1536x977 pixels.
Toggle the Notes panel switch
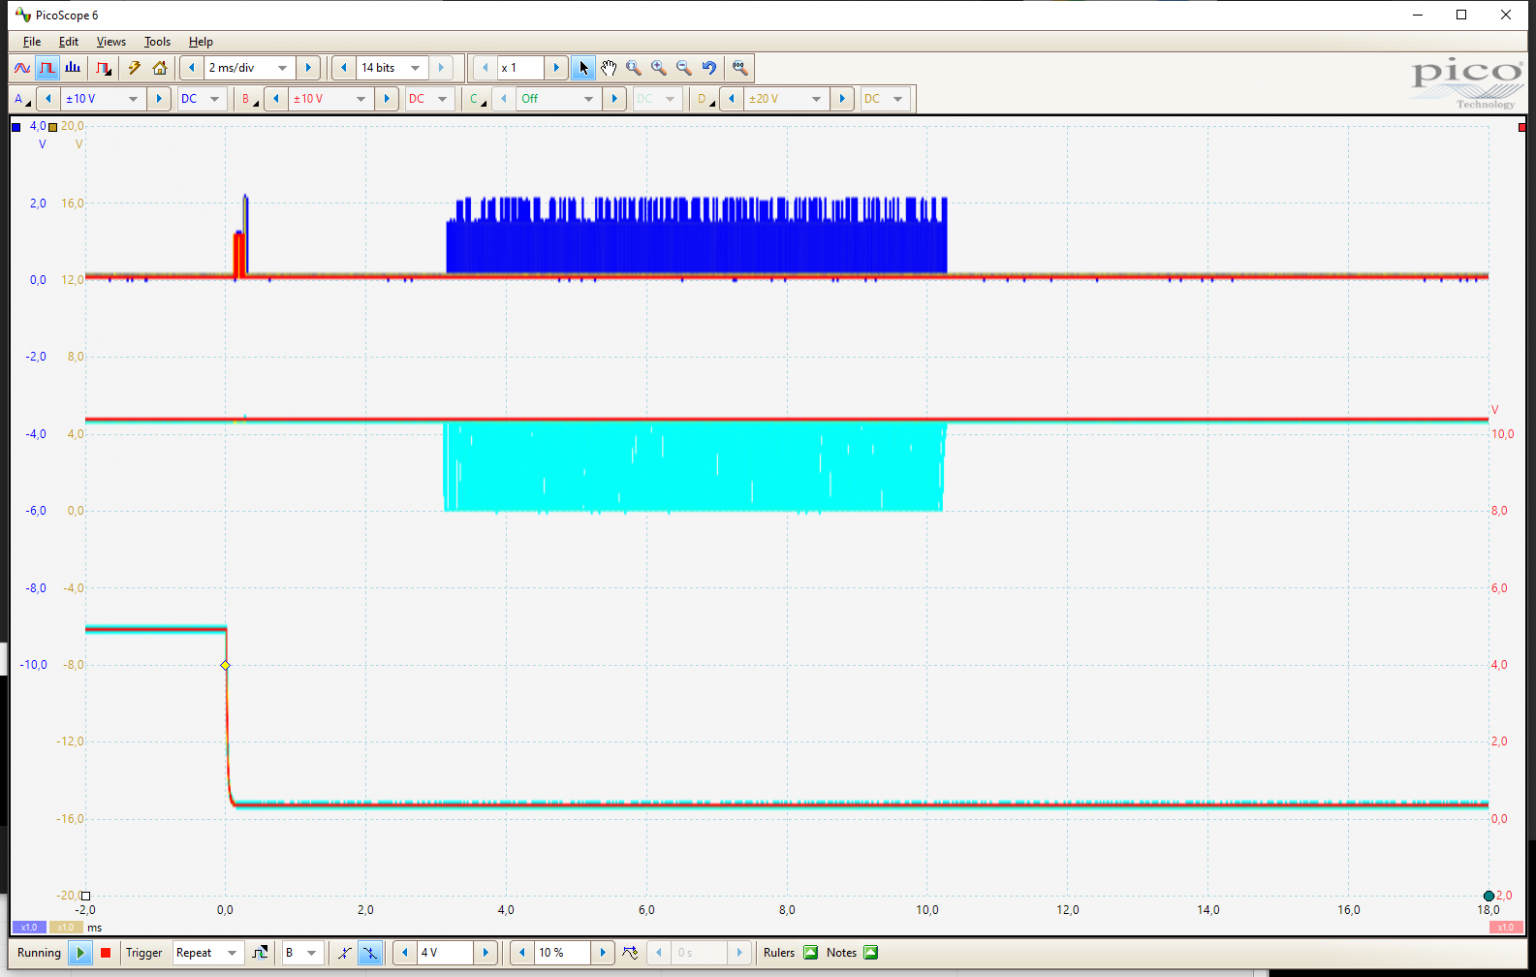pos(868,952)
